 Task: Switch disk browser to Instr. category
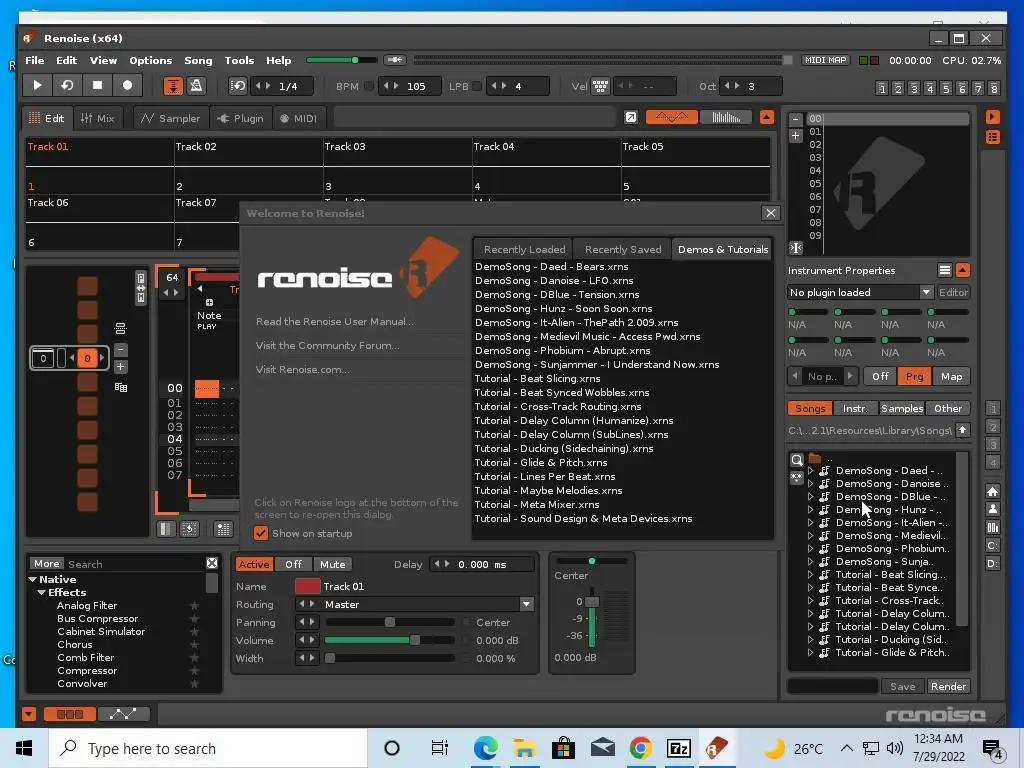click(855, 408)
